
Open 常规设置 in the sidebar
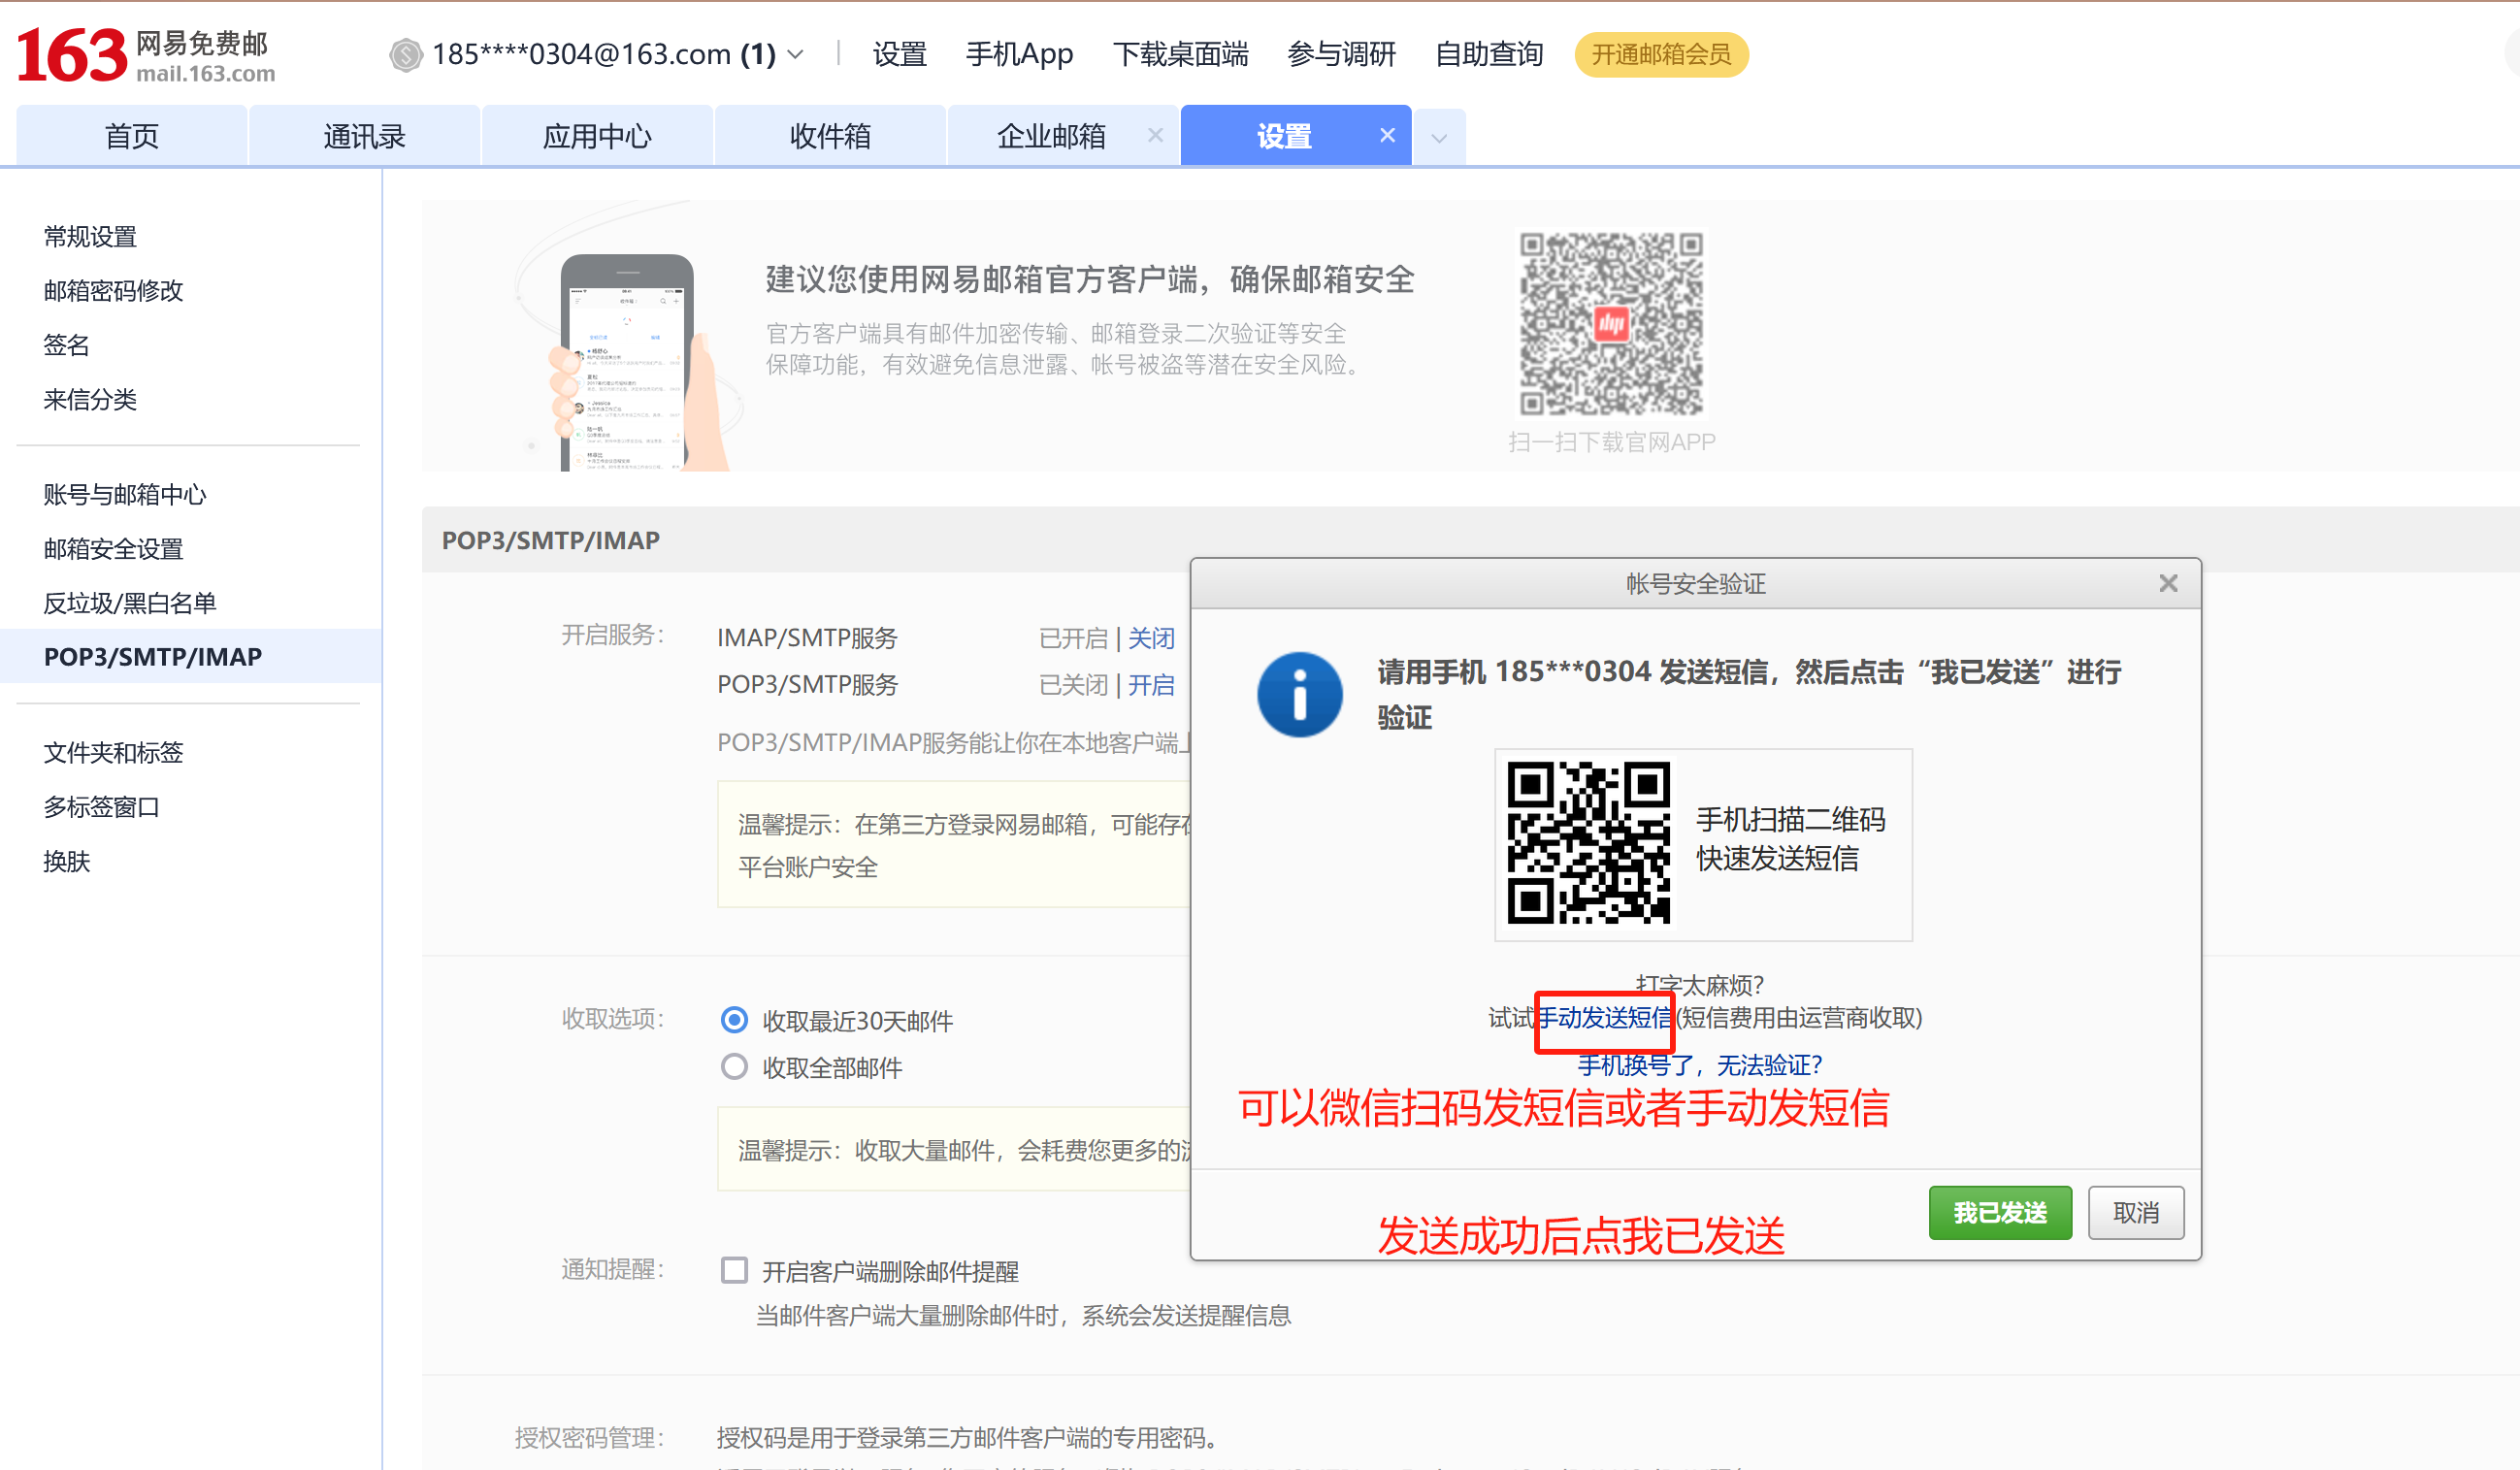point(90,237)
